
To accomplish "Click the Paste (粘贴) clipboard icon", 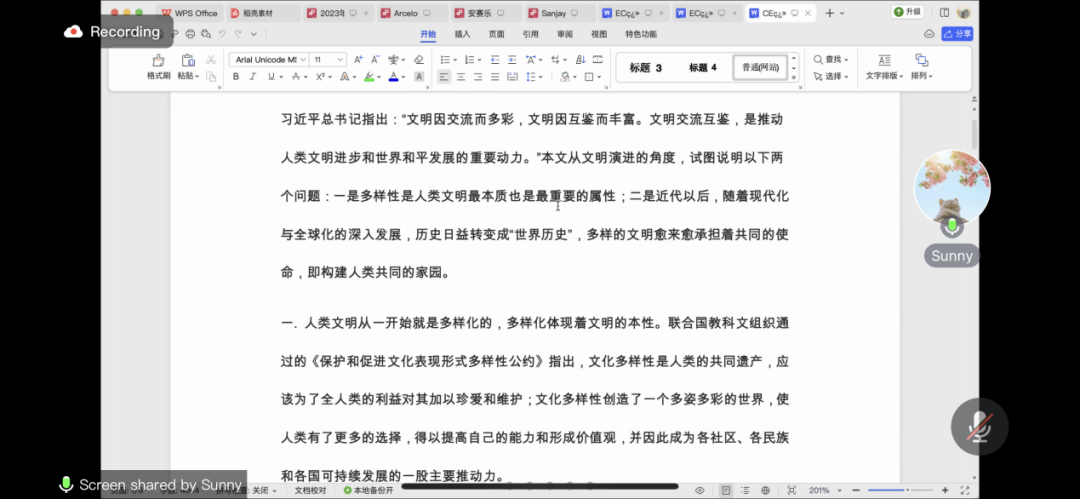I will [187, 61].
